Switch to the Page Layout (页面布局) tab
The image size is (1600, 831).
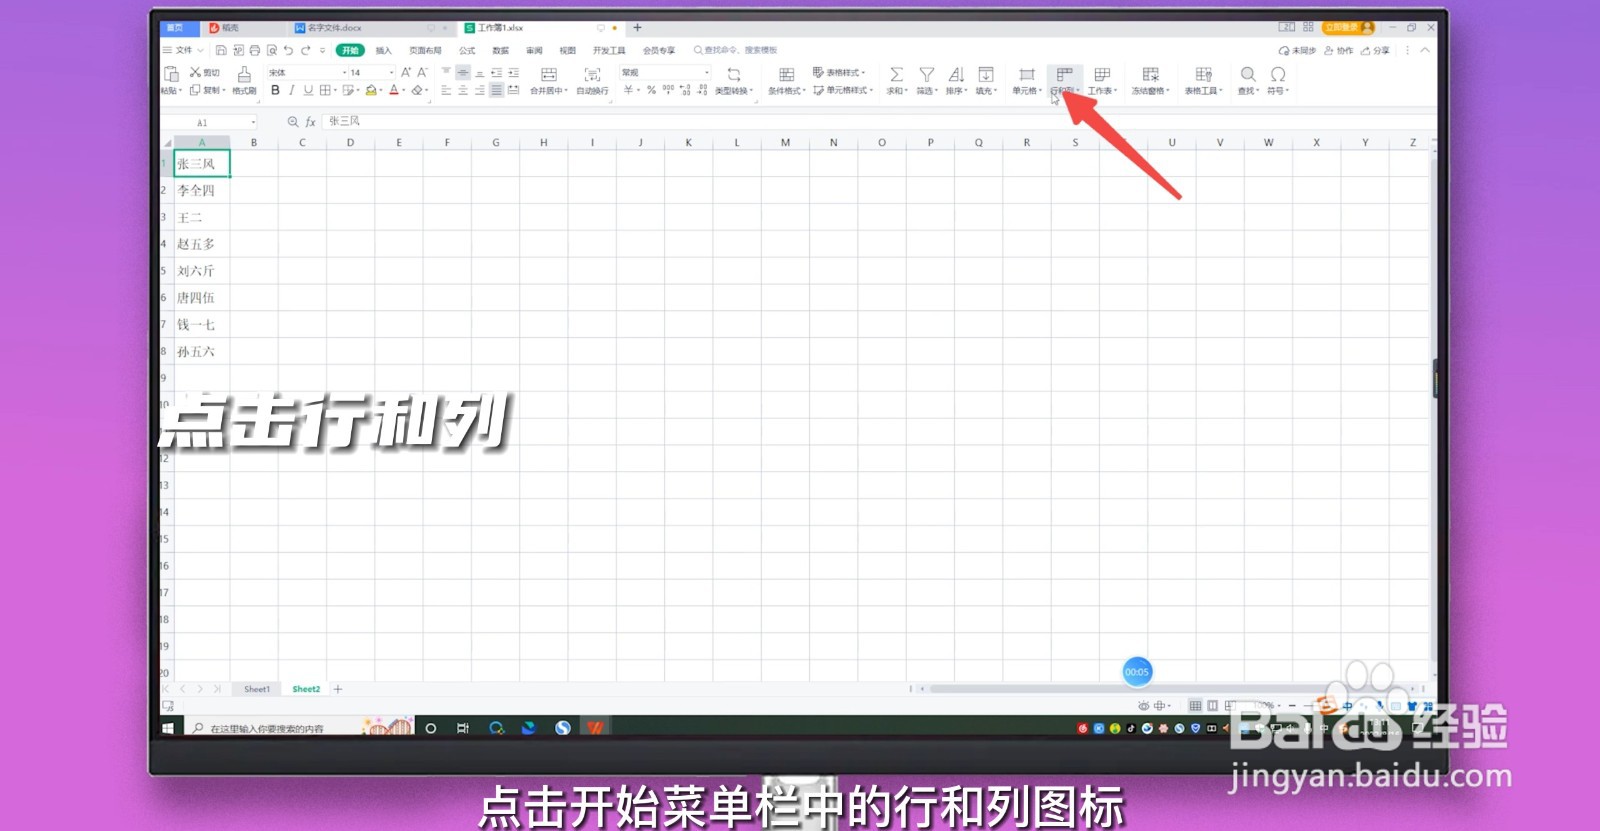(x=425, y=50)
